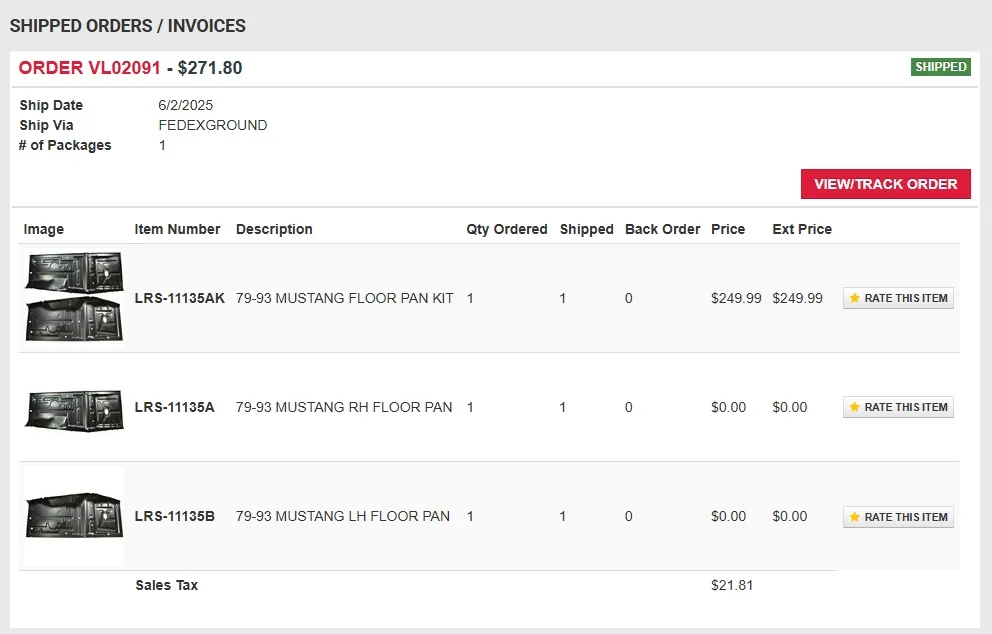Open the LH floor pan thumbnail

(x=74, y=516)
